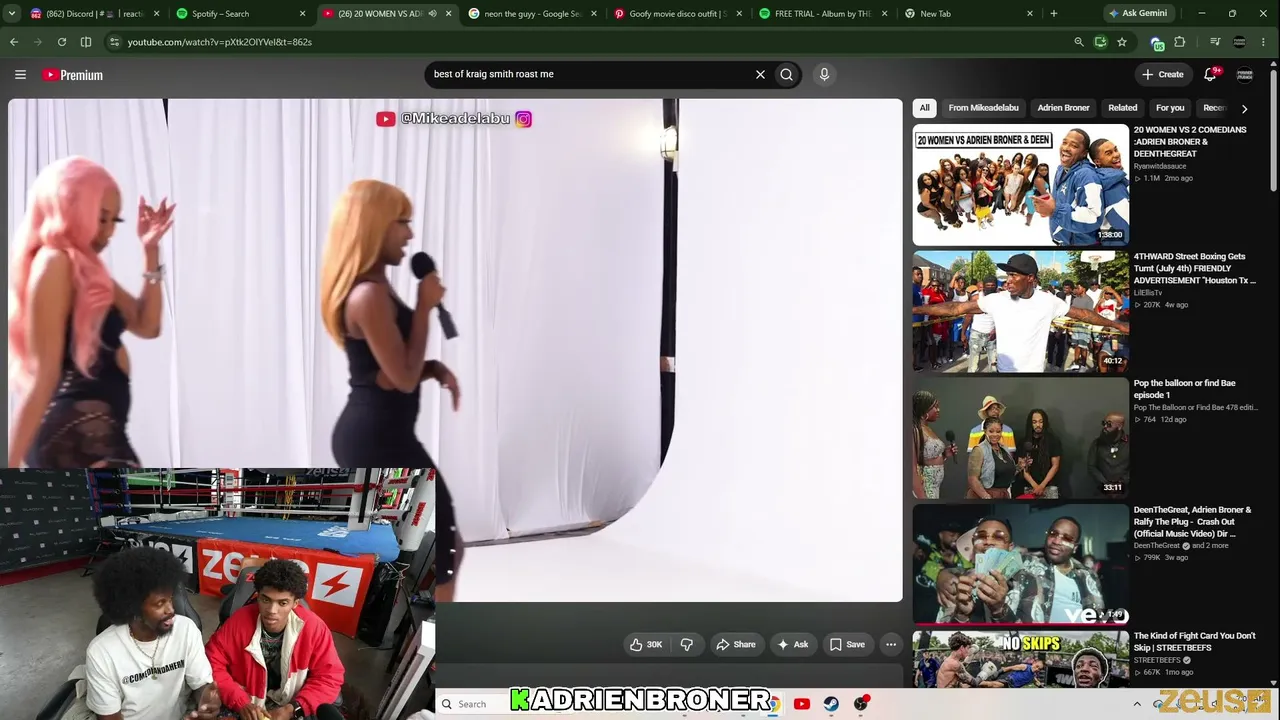View site information icon in address bar

click(114, 42)
